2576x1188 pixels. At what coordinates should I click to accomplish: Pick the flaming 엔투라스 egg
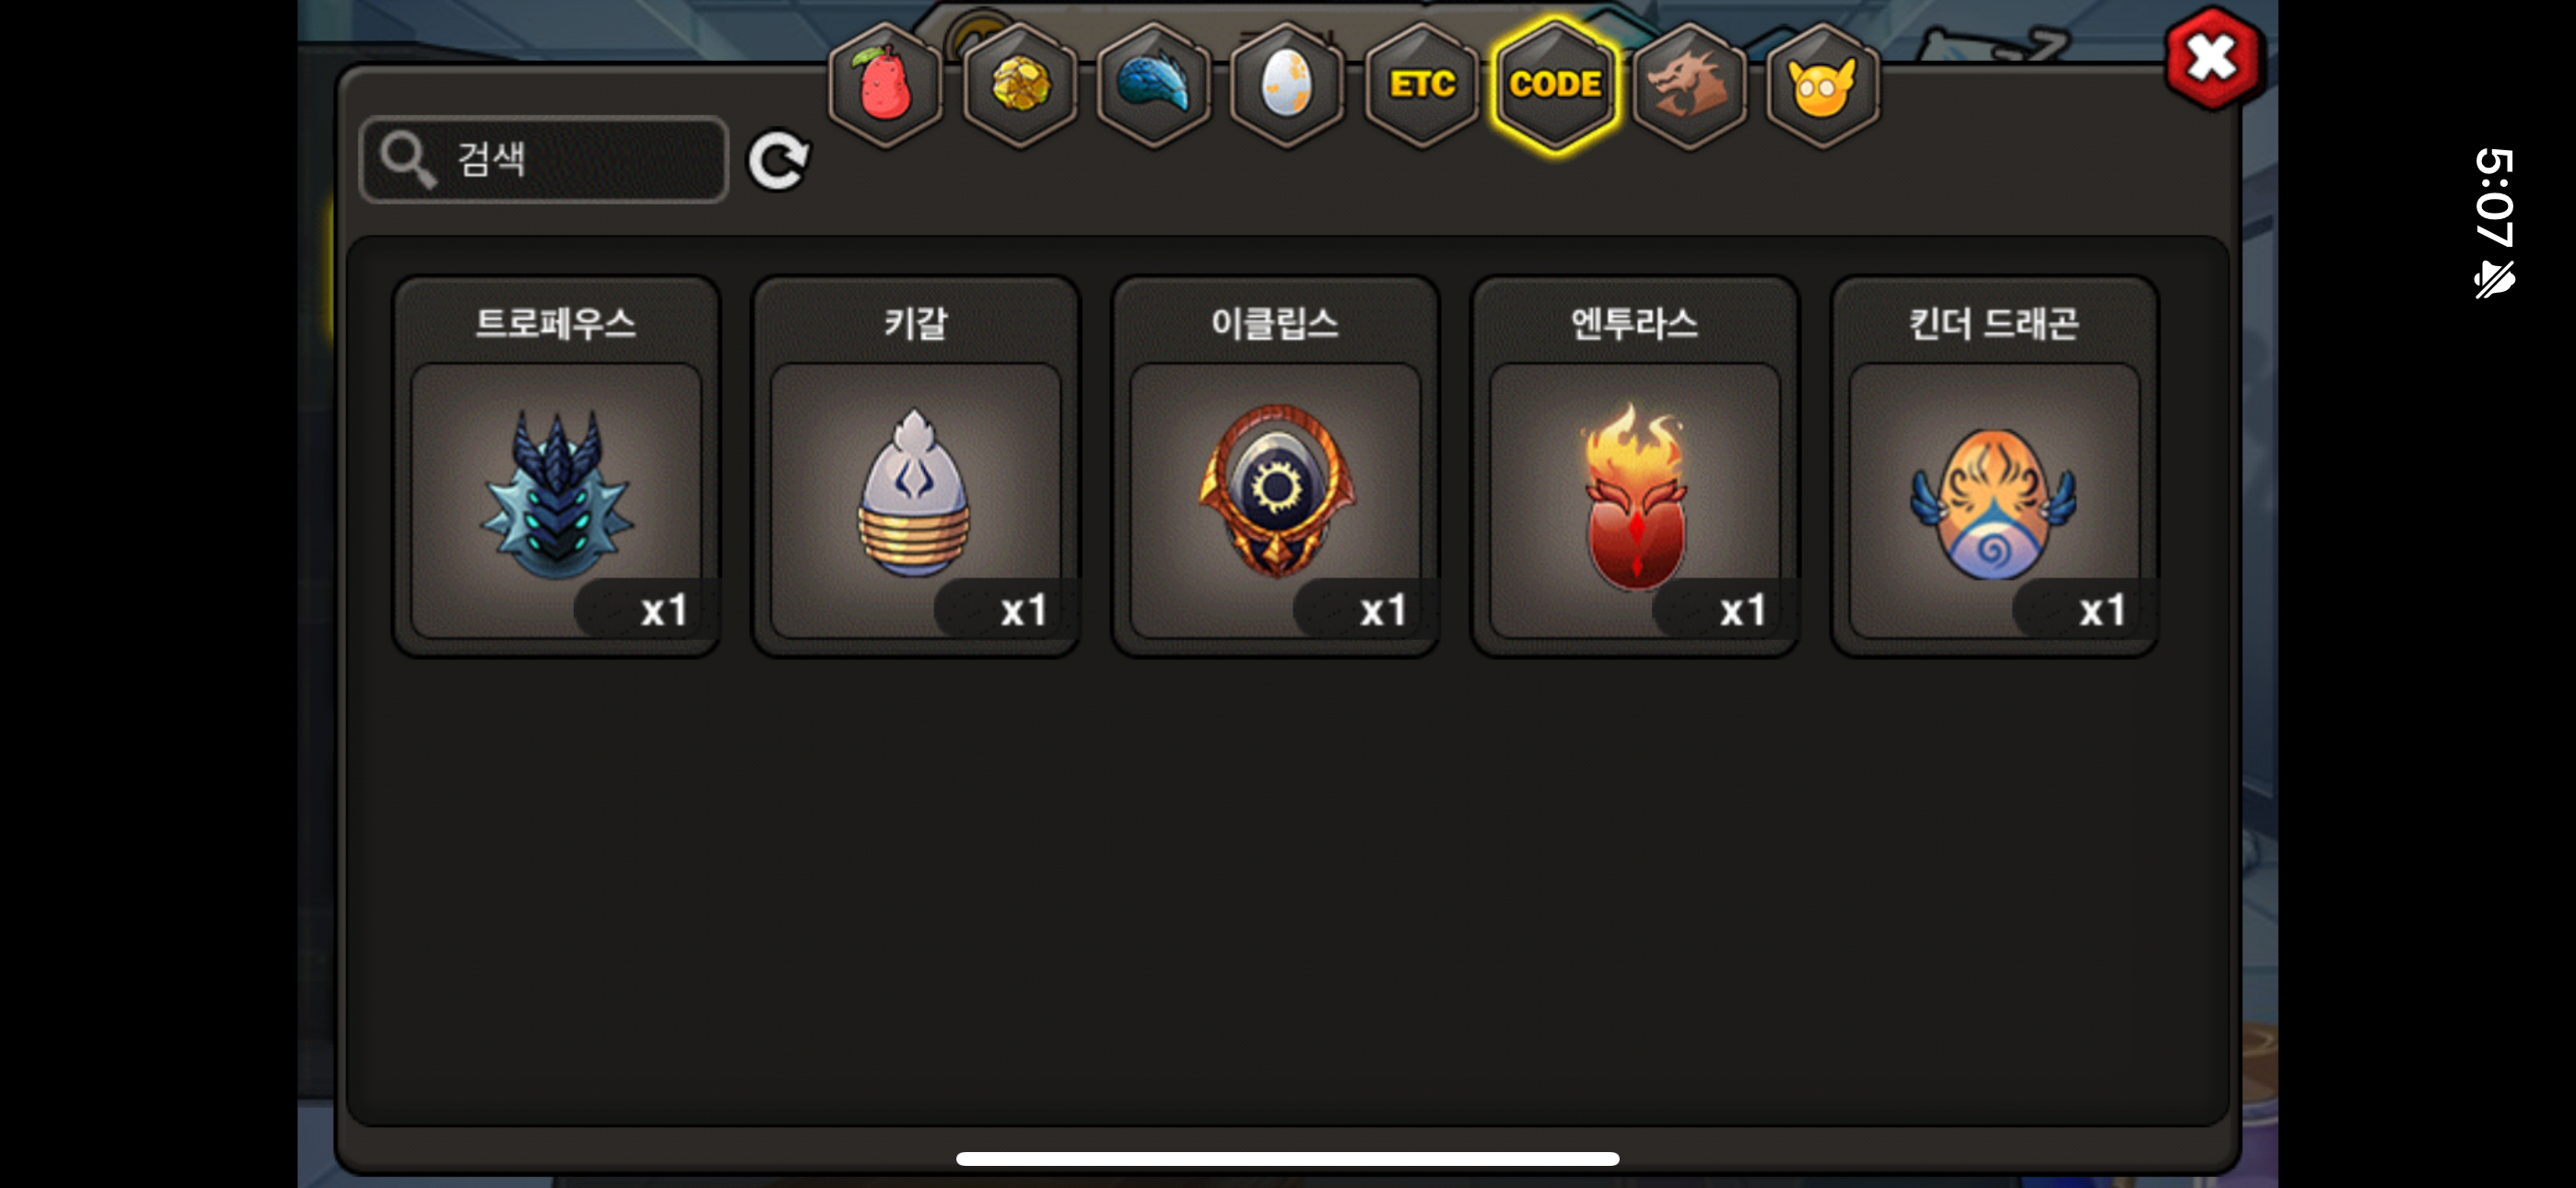click(1634, 466)
